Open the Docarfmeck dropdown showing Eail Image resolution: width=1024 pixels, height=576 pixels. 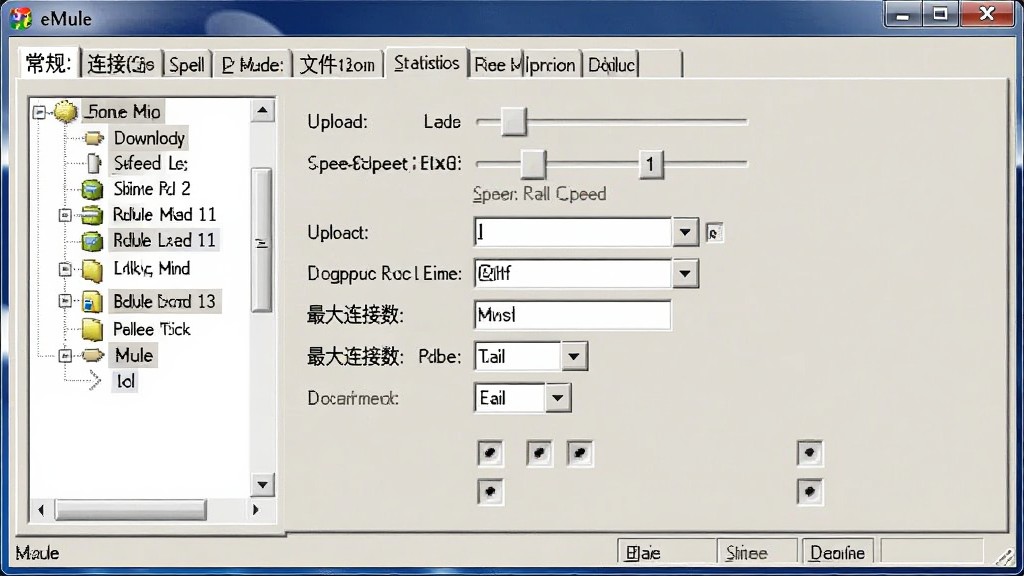coord(558,398)
